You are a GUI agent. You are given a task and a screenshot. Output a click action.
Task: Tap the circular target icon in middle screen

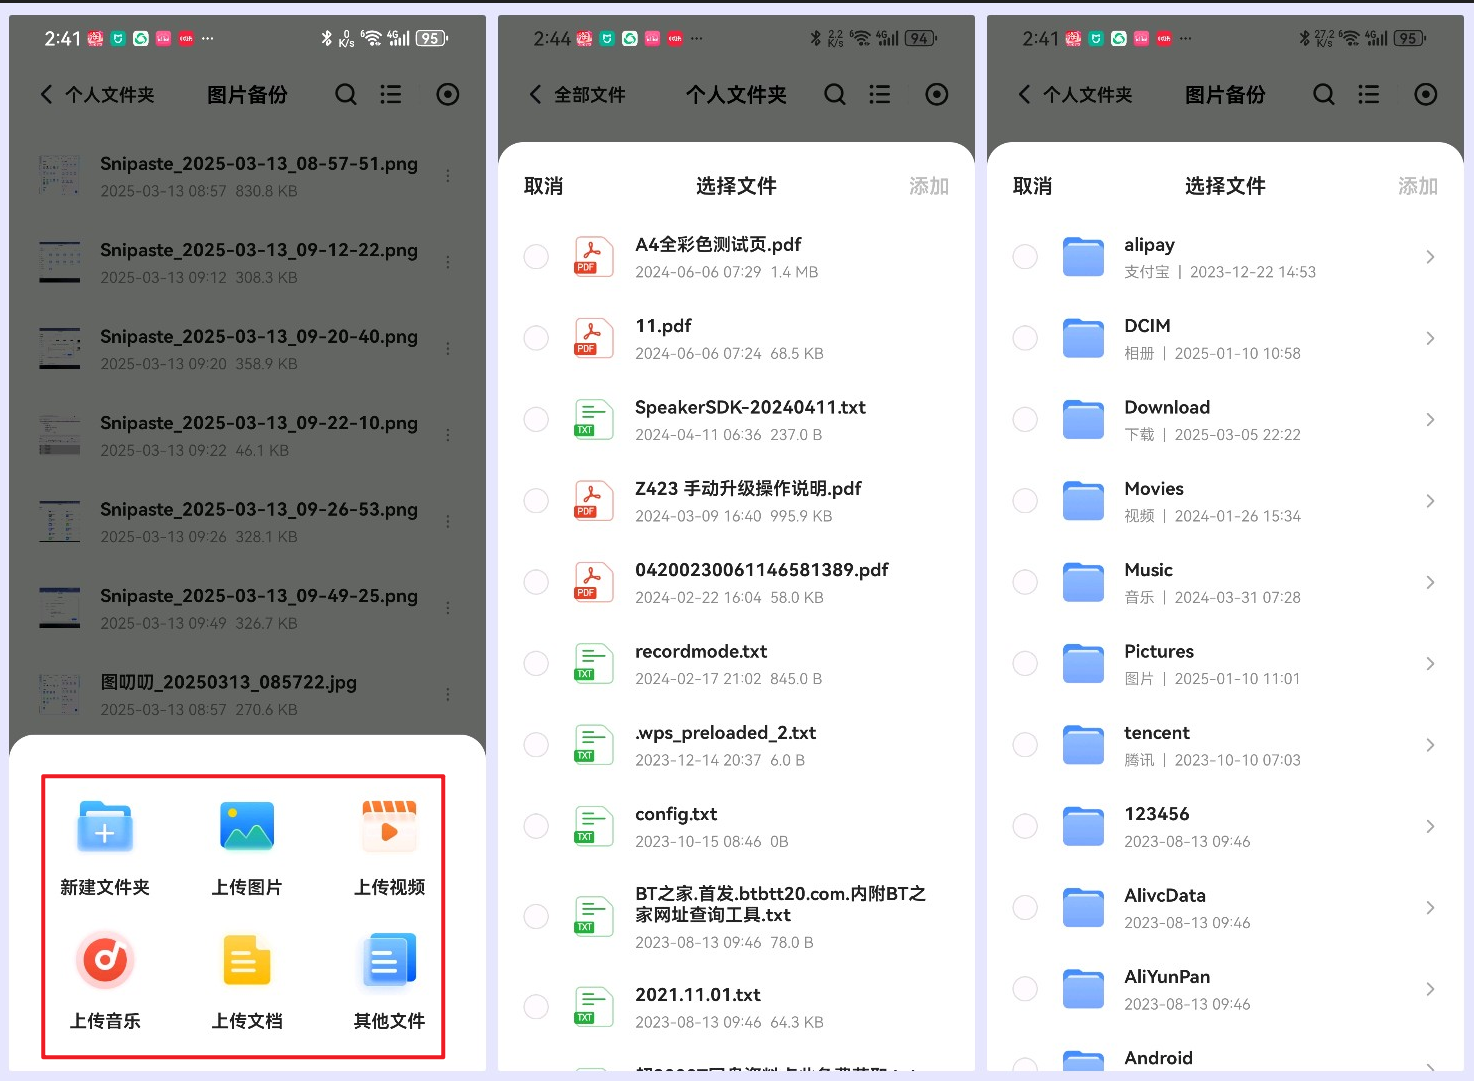click(937, 94)
